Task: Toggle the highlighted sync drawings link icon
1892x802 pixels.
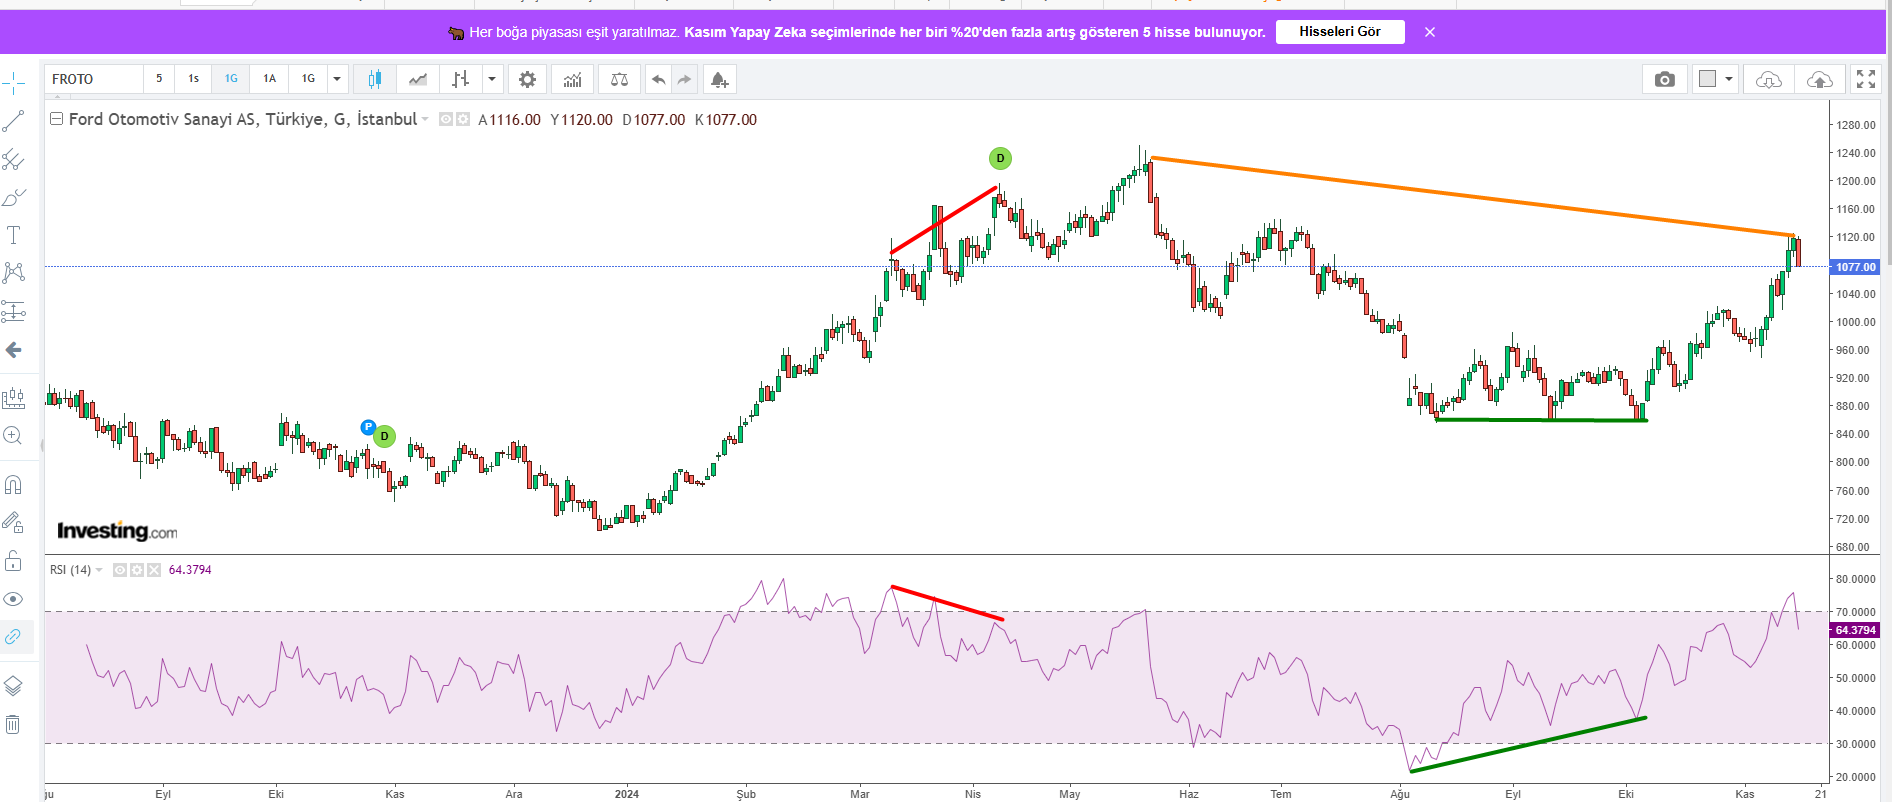Action: (x=14, y=636)
